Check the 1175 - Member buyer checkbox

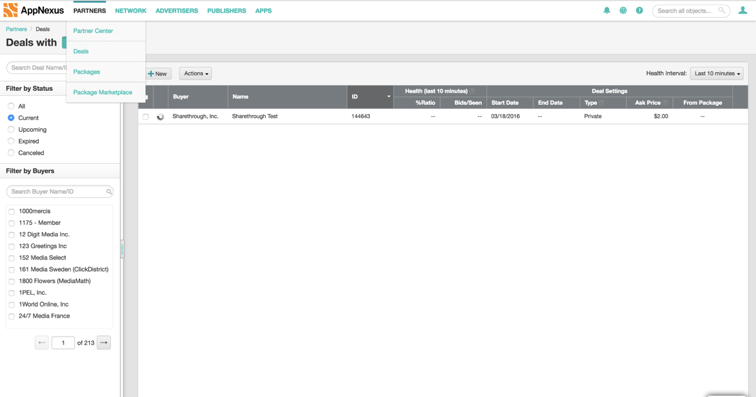click(x=12, y=223)
